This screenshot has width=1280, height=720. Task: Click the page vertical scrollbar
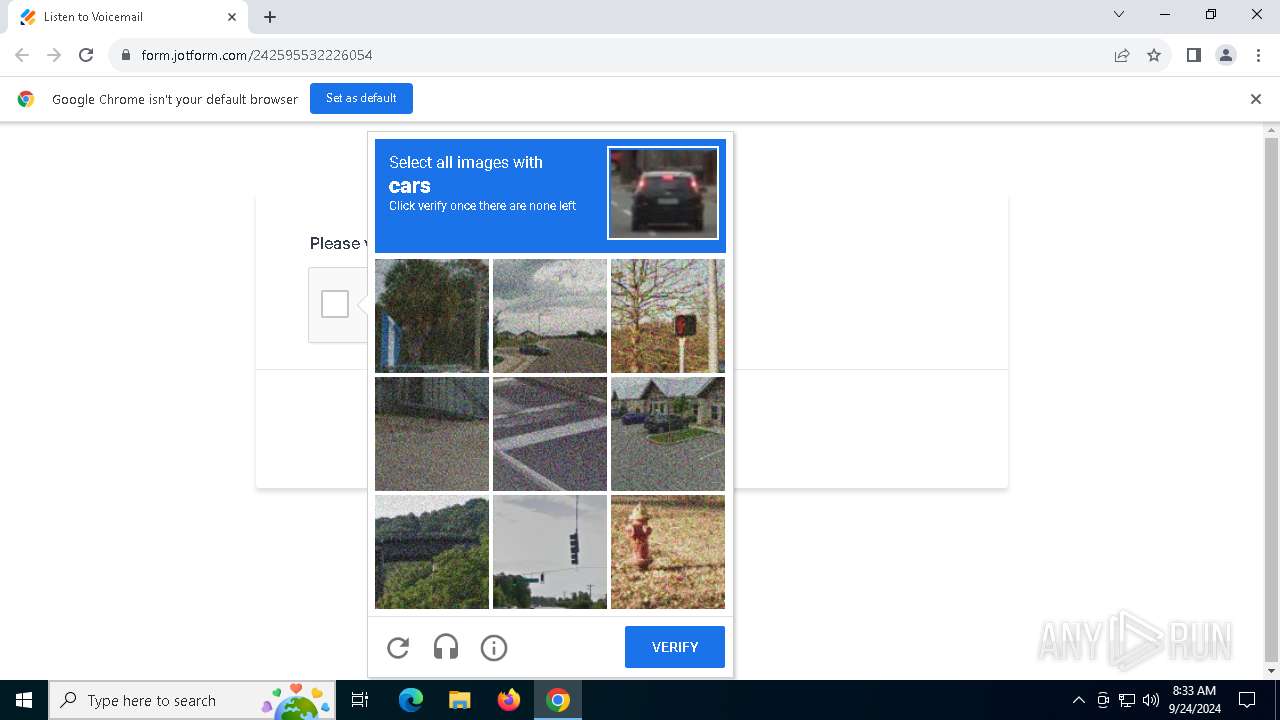tap(1272, 400)
